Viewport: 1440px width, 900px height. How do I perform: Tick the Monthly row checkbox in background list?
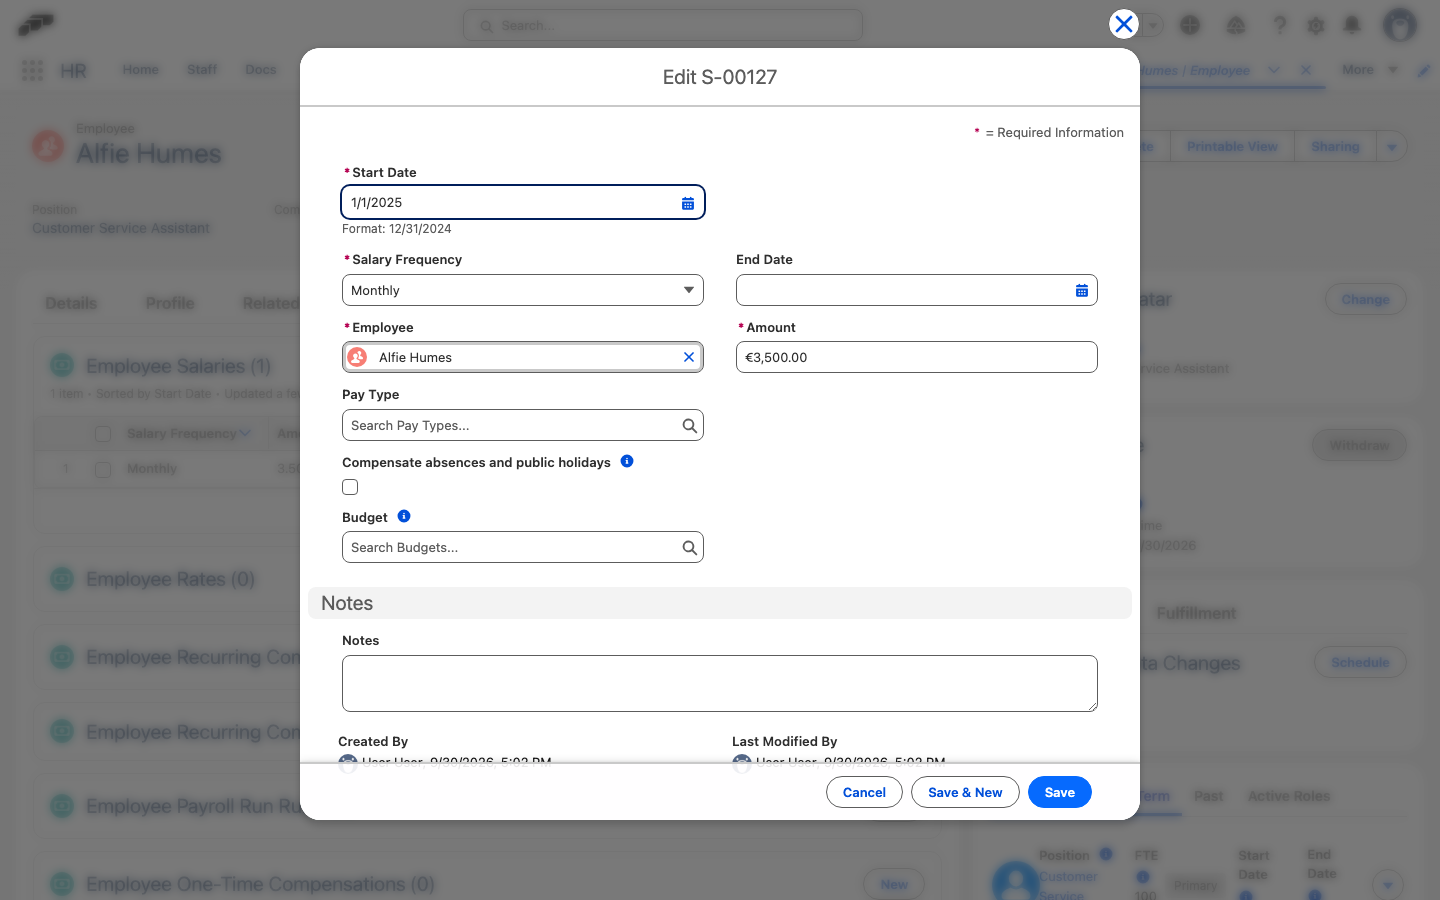click(x=103, y=469)
